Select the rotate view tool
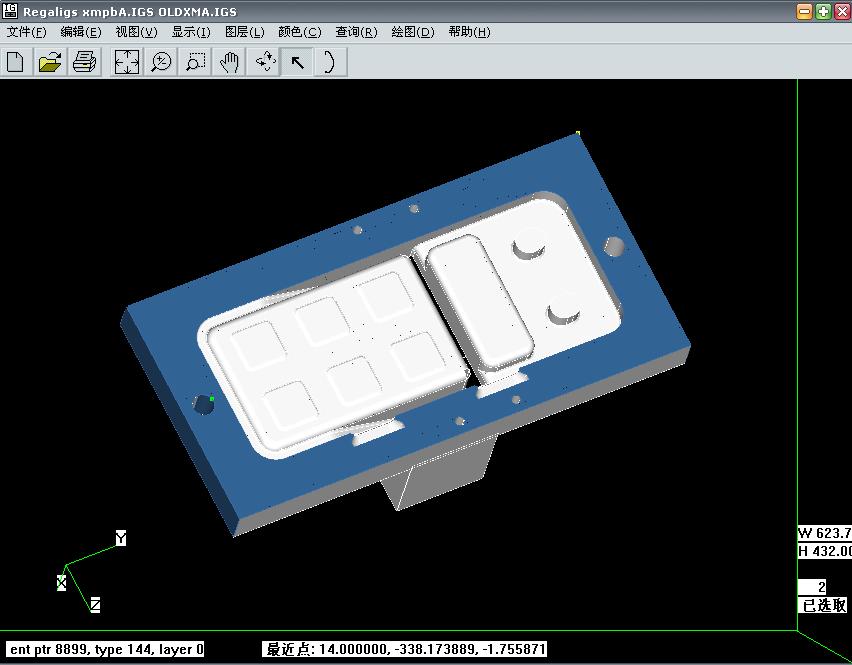The height and width of the screenshot is (665, 852). (x=264, y=61)
